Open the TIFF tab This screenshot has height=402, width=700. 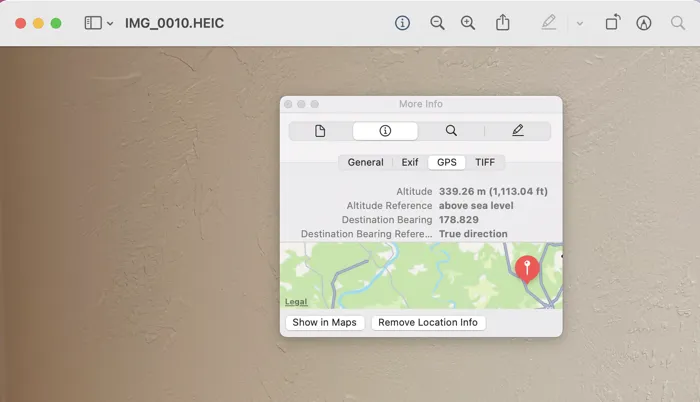484,162
